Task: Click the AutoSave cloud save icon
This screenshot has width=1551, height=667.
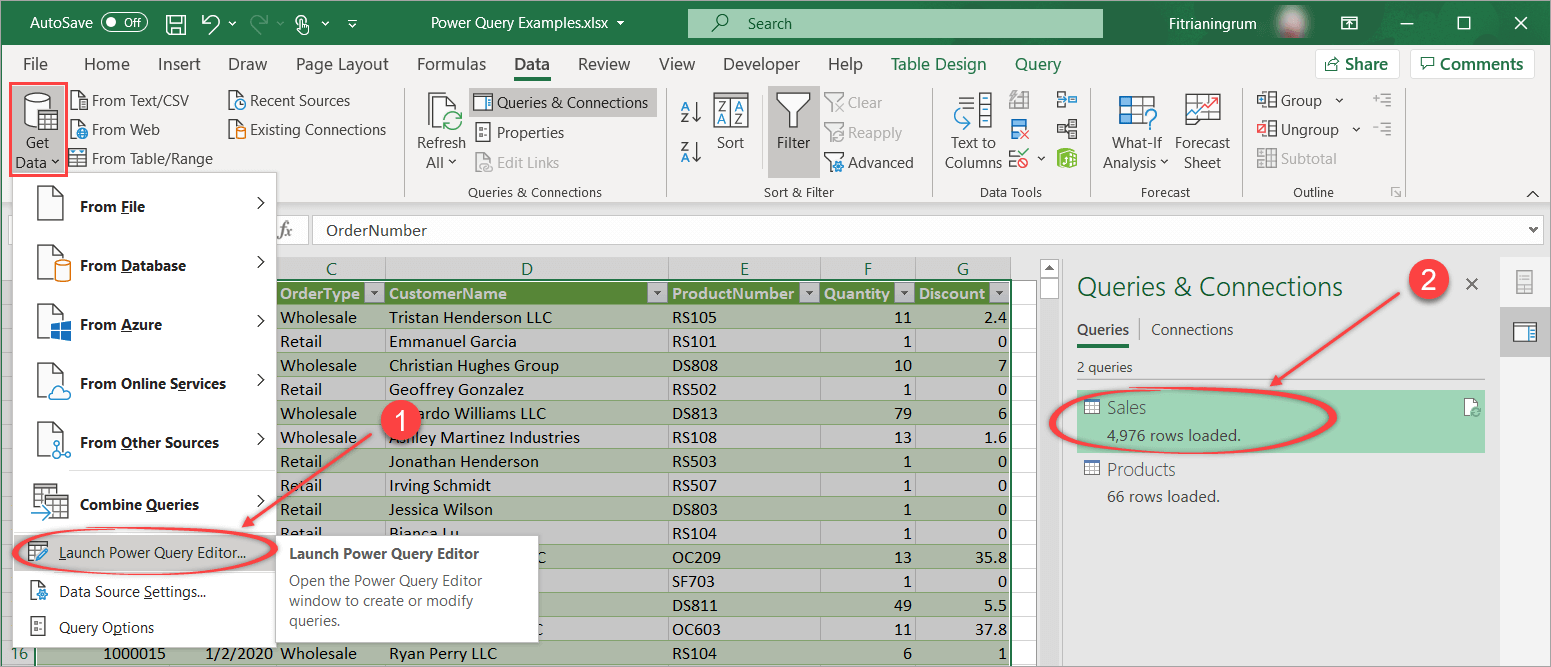Action: point(176,24)
